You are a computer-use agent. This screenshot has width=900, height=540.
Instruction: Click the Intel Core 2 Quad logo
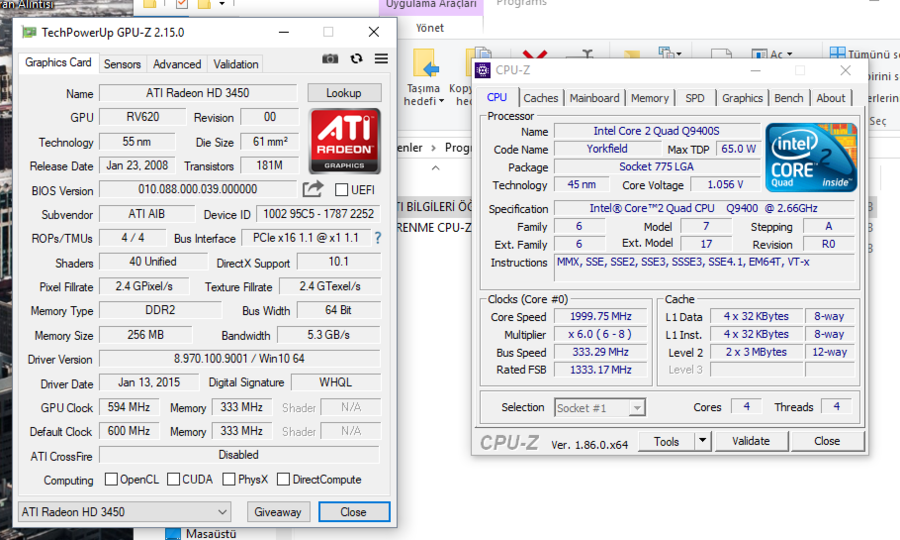pos(811,157)
